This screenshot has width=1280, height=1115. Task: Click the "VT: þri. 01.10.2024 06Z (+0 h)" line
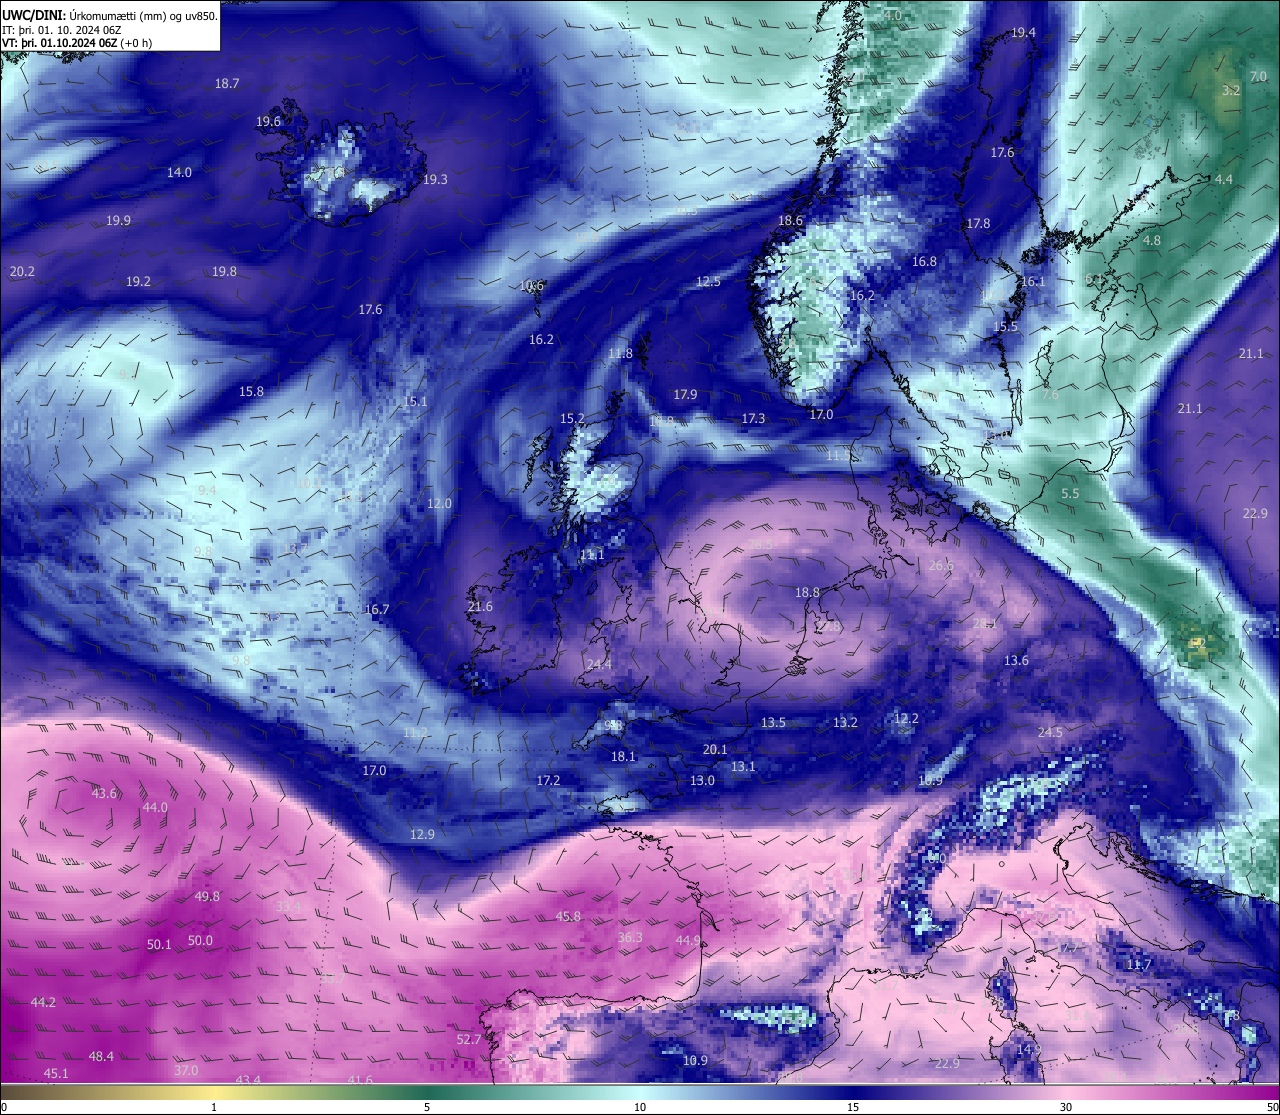pyautogui.click(x=77, y=43)
